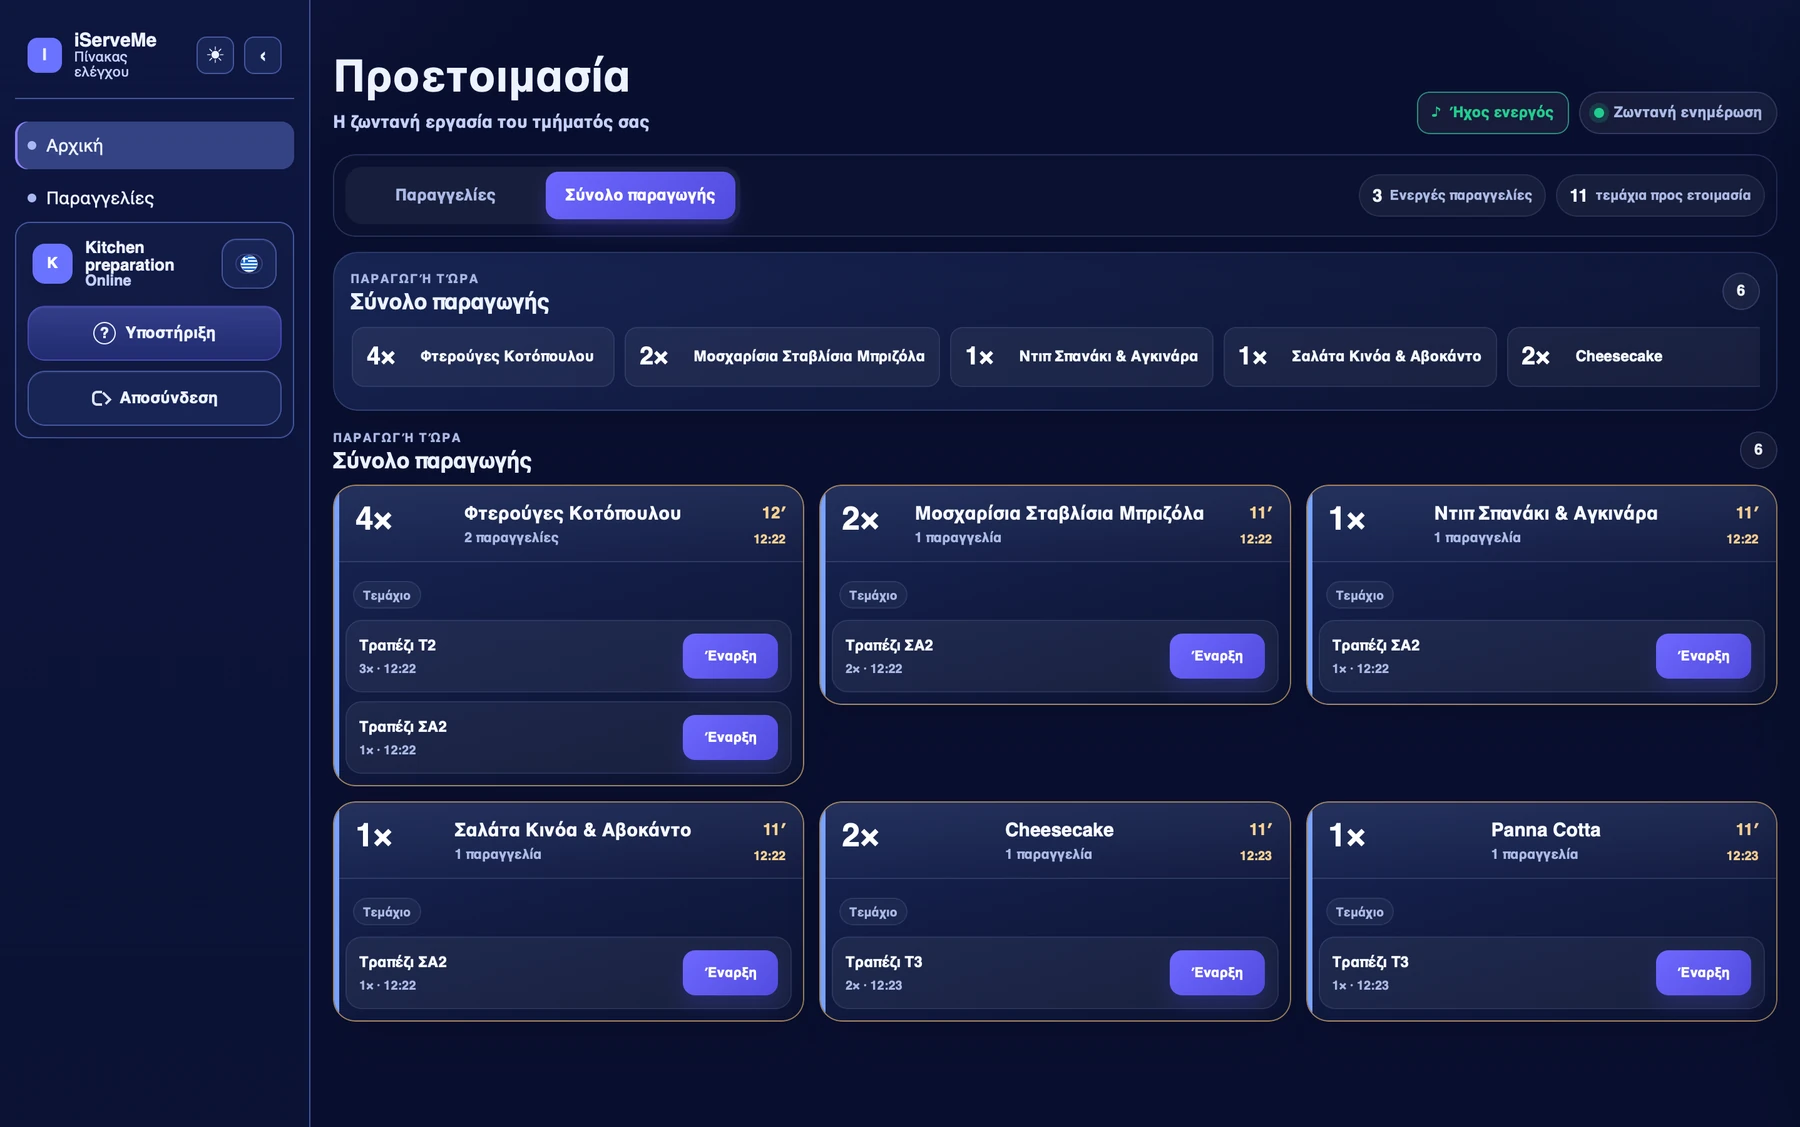Select 1x Ντιπ Σπανάκι & Αγκινάρα chip

[x=1081, y=357]
